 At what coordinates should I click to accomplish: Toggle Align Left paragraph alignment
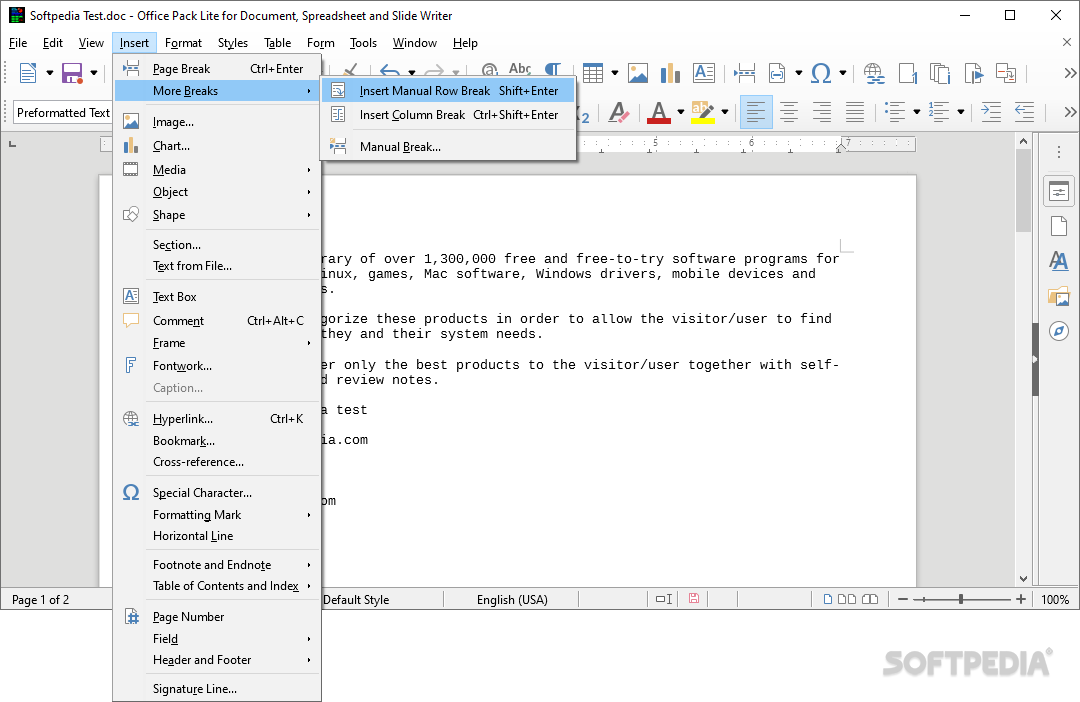pyautogui.click(x=756, y=112)
